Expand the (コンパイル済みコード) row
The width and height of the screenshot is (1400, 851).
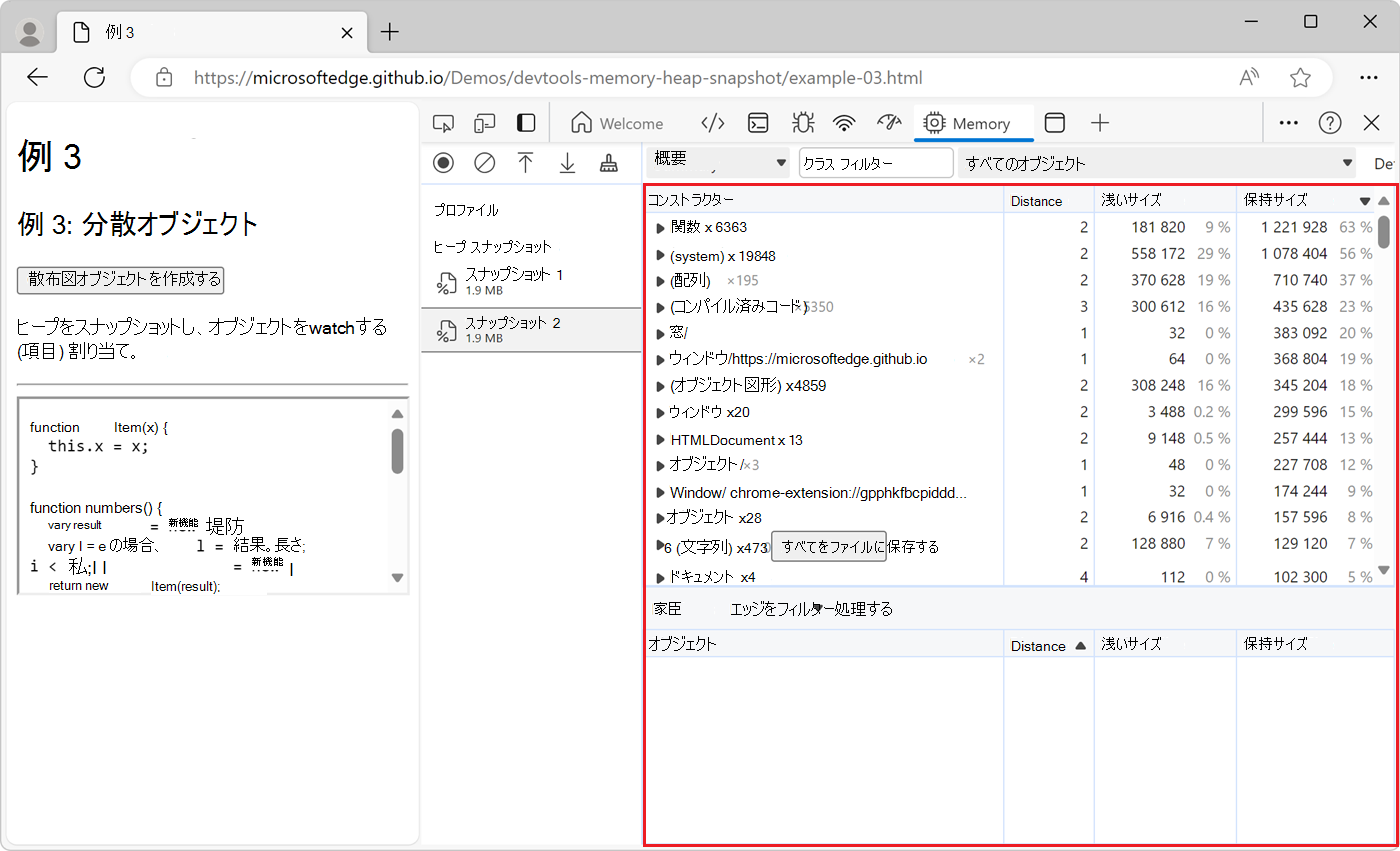click(x=660, y=307)
